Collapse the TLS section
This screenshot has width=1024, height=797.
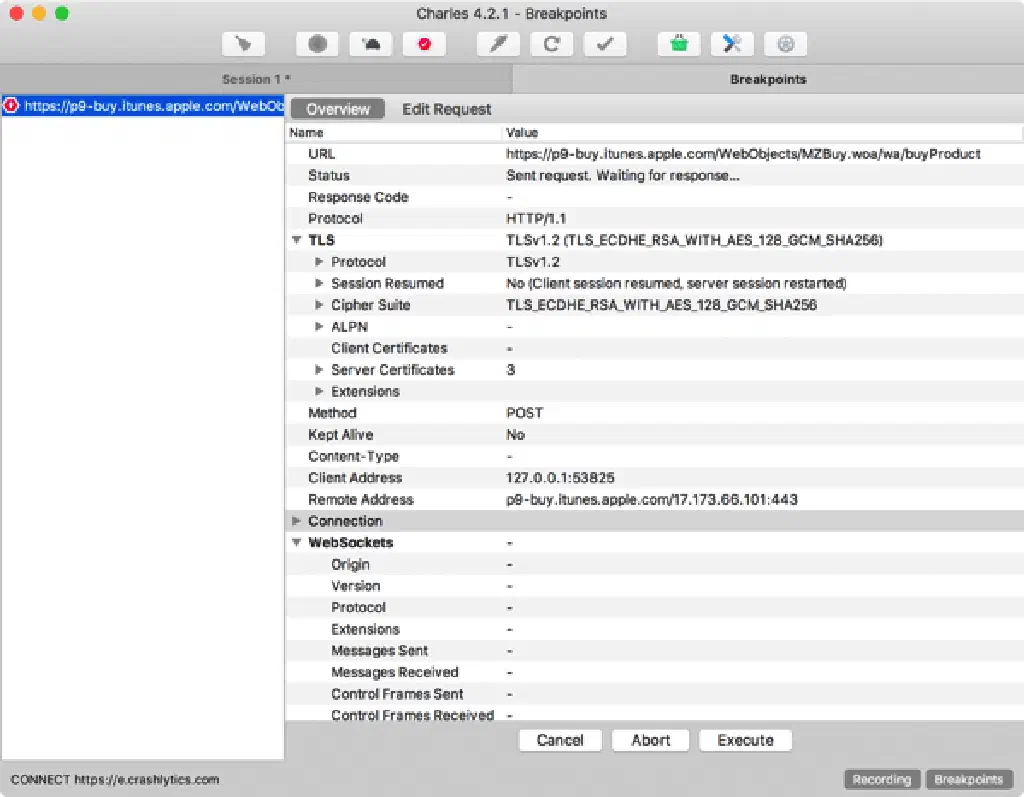pyautogui.click(x=296, y=241)
